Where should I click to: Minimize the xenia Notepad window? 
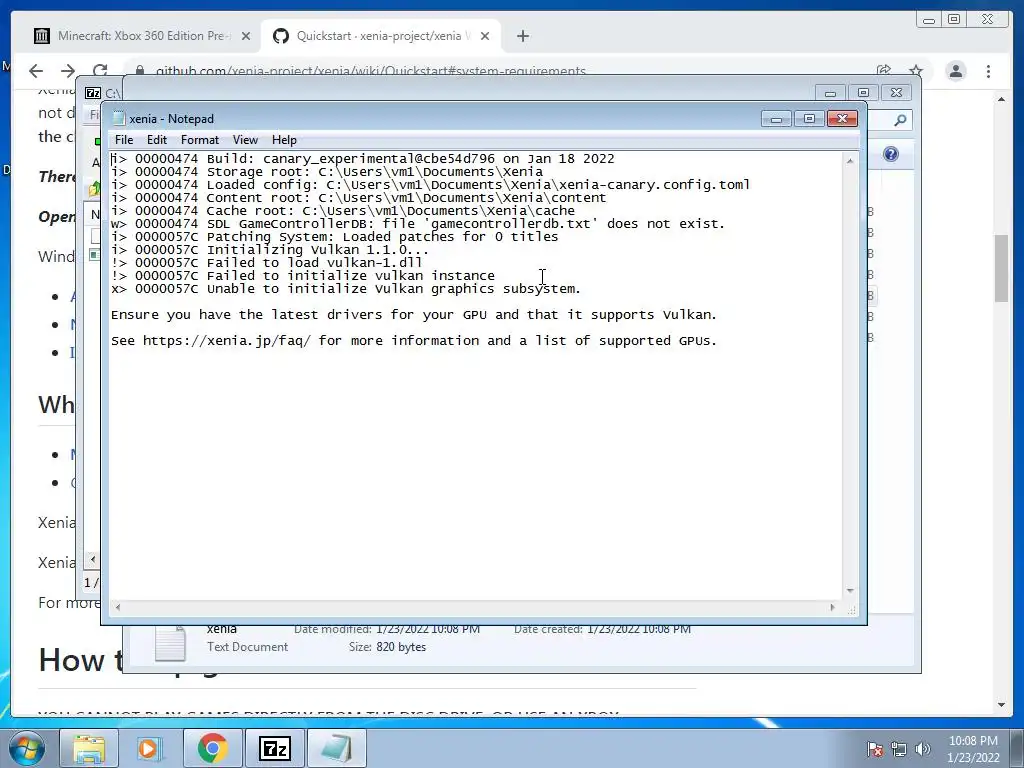click(x=776, y=119)
